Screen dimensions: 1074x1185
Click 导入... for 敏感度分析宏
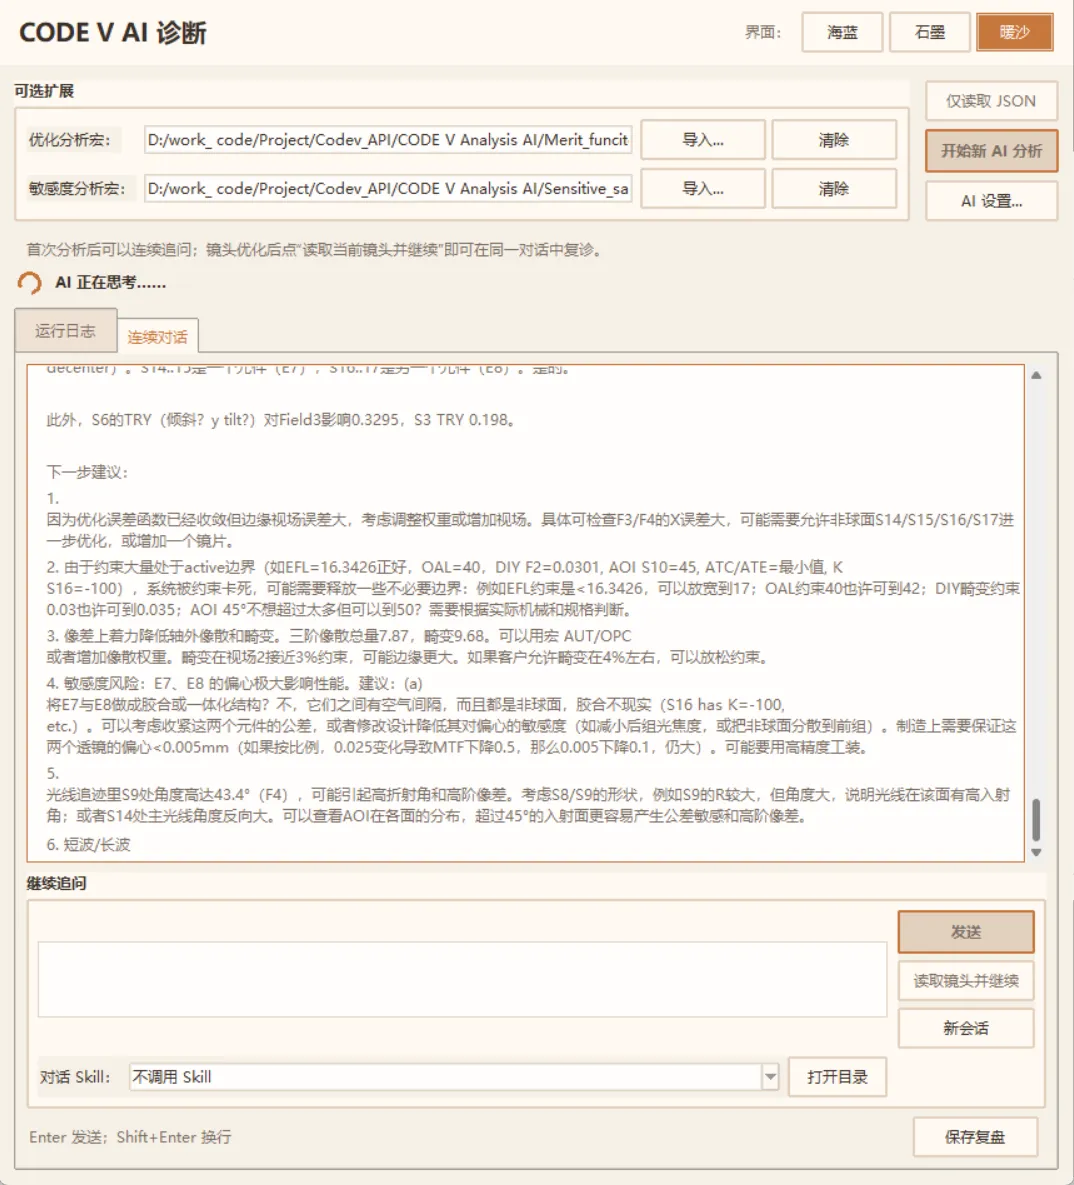(x=703, y=188)
